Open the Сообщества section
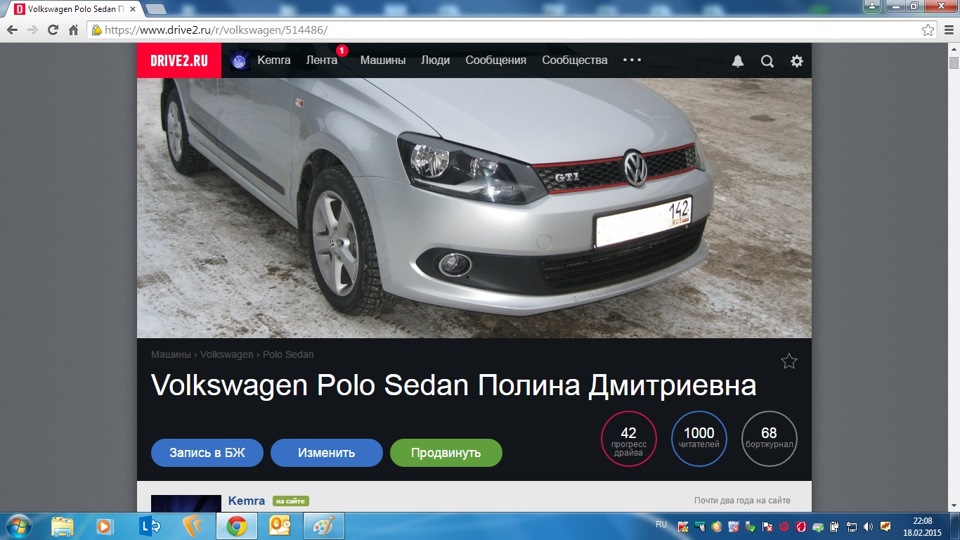The height and width of the screenshot is (540, 960). coord(574,60)
